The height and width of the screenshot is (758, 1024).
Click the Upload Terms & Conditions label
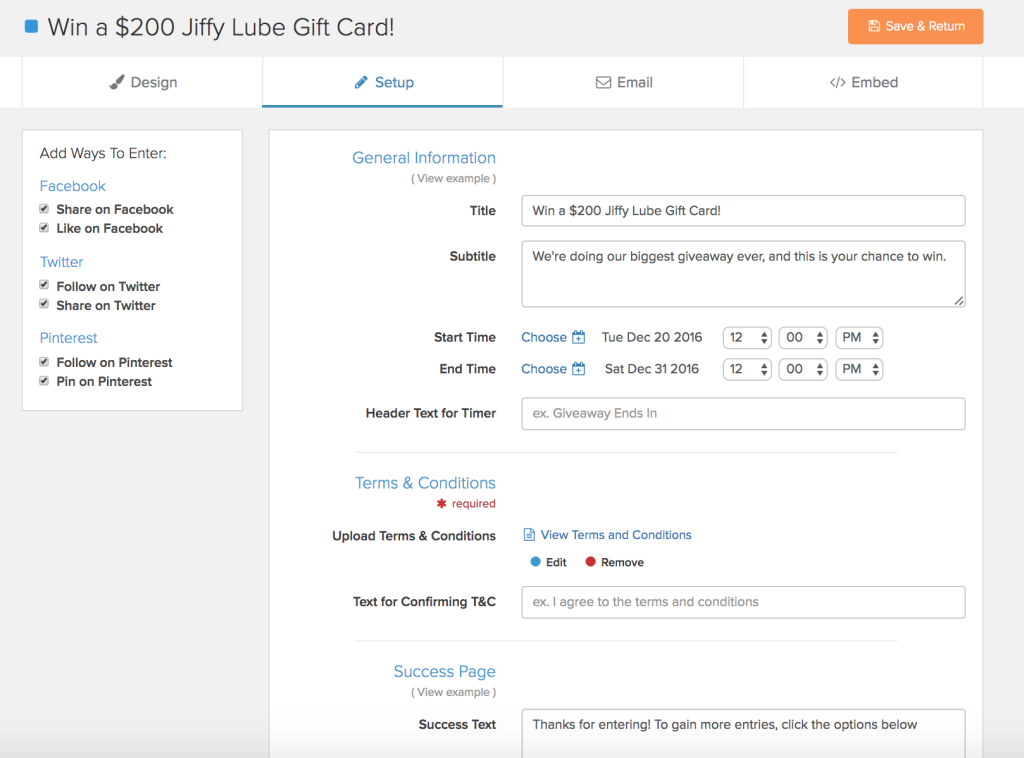pyautogui.click(x=414, y=536)
